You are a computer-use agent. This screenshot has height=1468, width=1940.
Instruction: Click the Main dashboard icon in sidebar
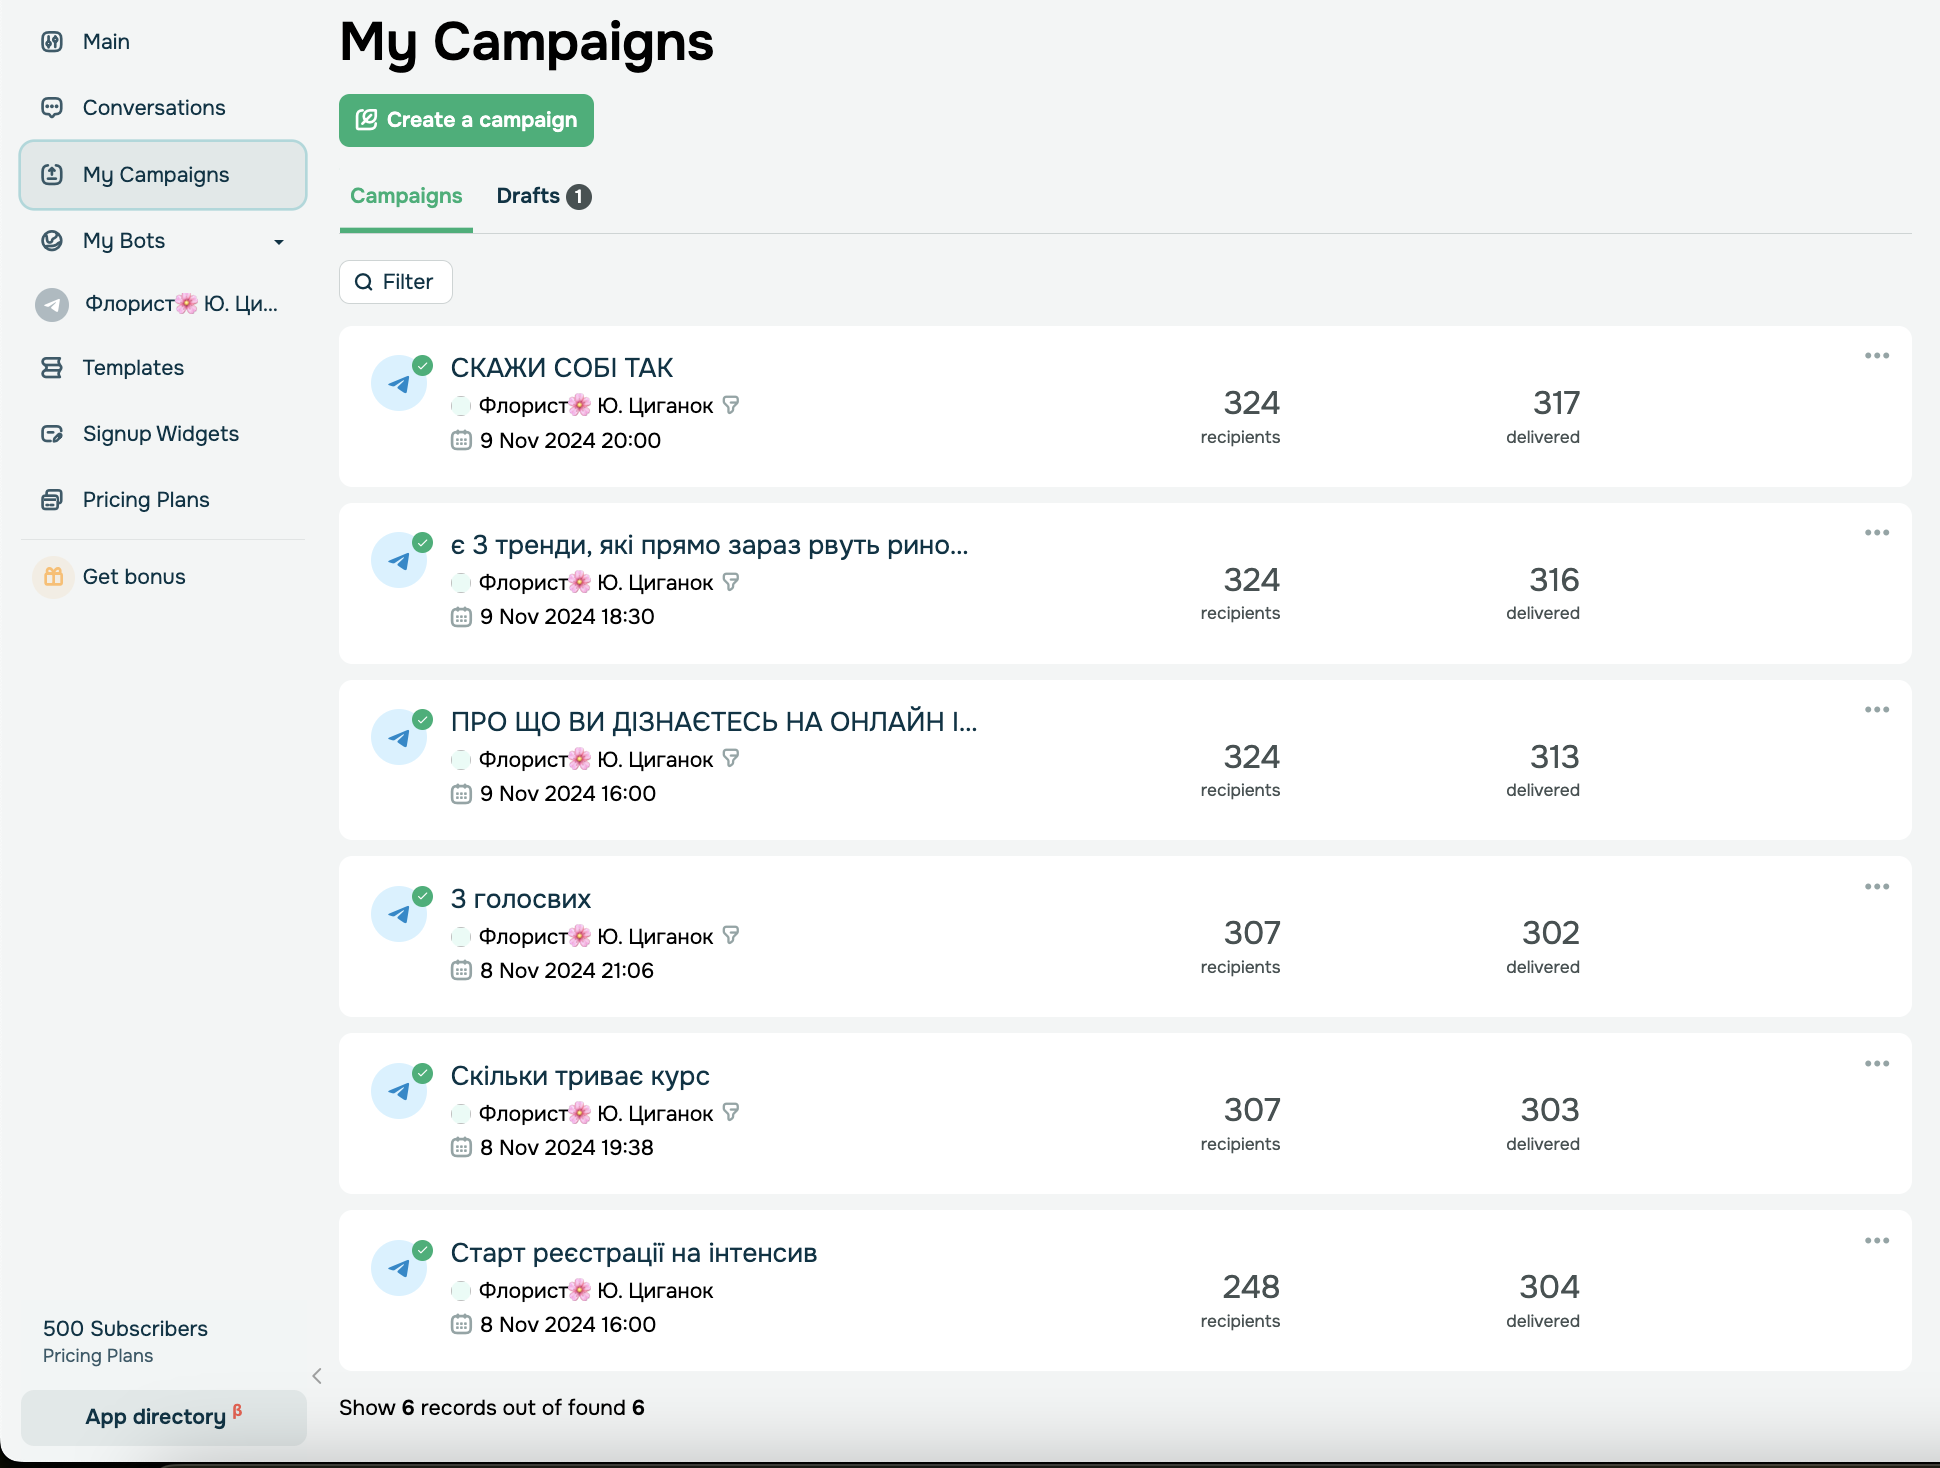[52, 42]
